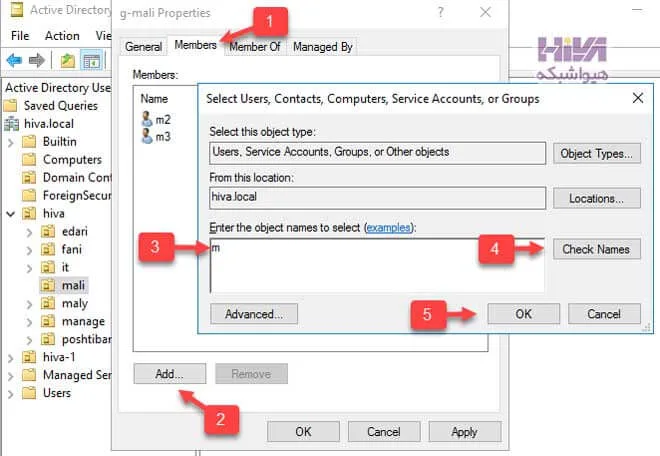Select the Active Directory Users root node
Viewport: 660px width, 456px height.
tap(58, 88)
